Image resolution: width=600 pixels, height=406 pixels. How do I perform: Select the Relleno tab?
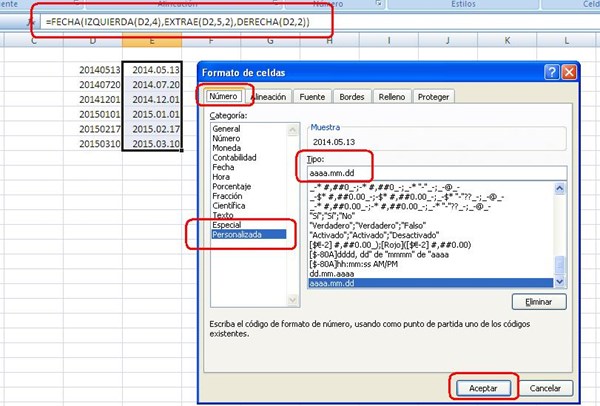[391, 96]
